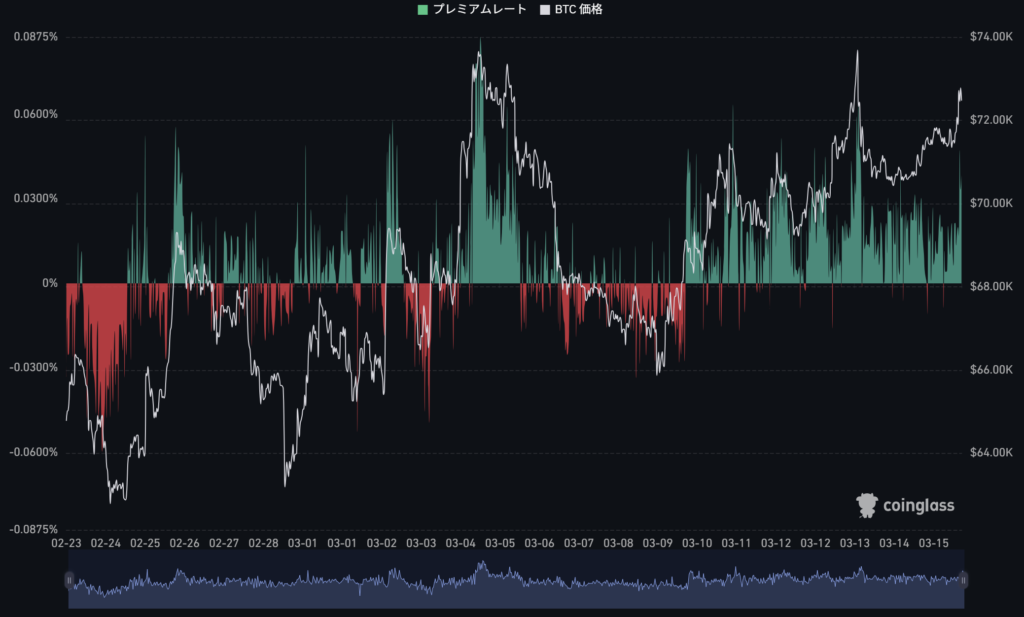This screenshot has width=1024, height=617.
Task: Click the 02-26 date label
Action: [184, 543]
